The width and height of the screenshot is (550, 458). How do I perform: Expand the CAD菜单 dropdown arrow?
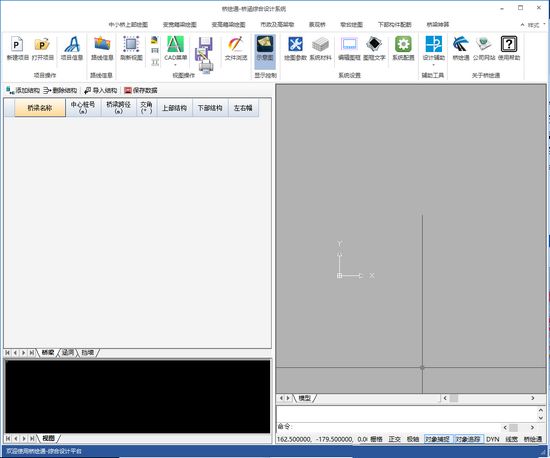coord(175,65)
